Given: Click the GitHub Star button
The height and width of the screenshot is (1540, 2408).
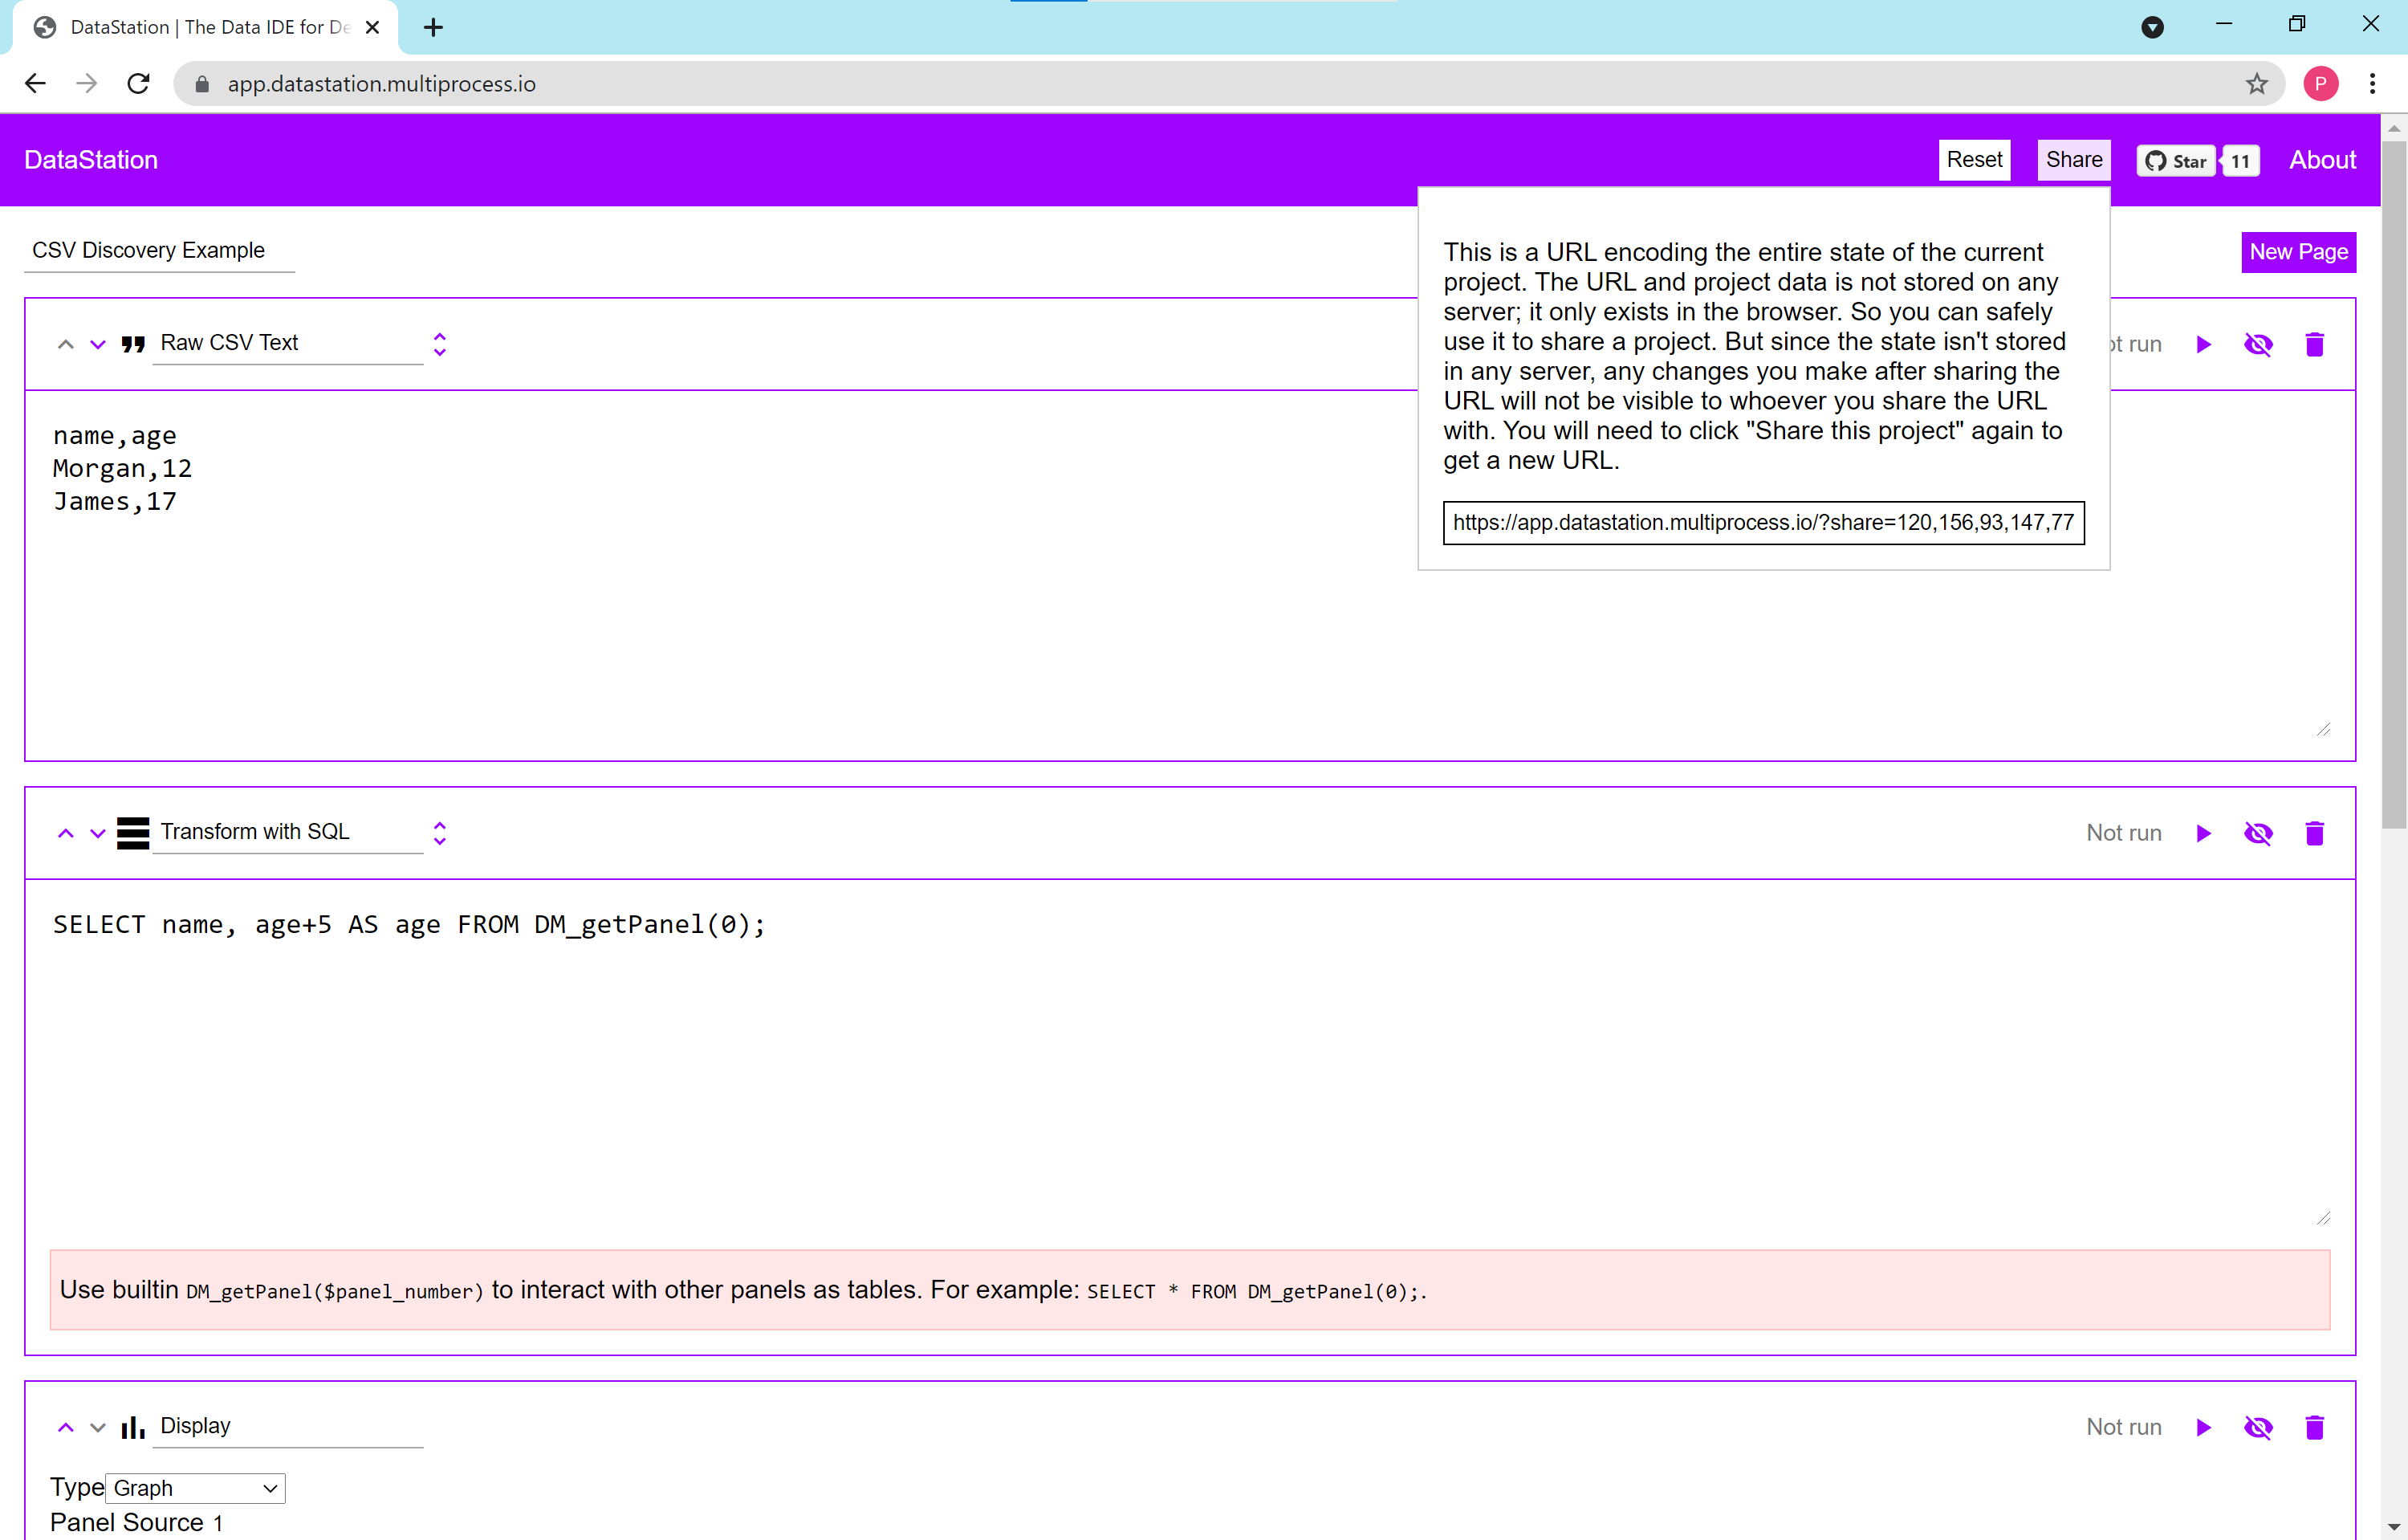Looking at the screenshot, I should point(2175,161).
